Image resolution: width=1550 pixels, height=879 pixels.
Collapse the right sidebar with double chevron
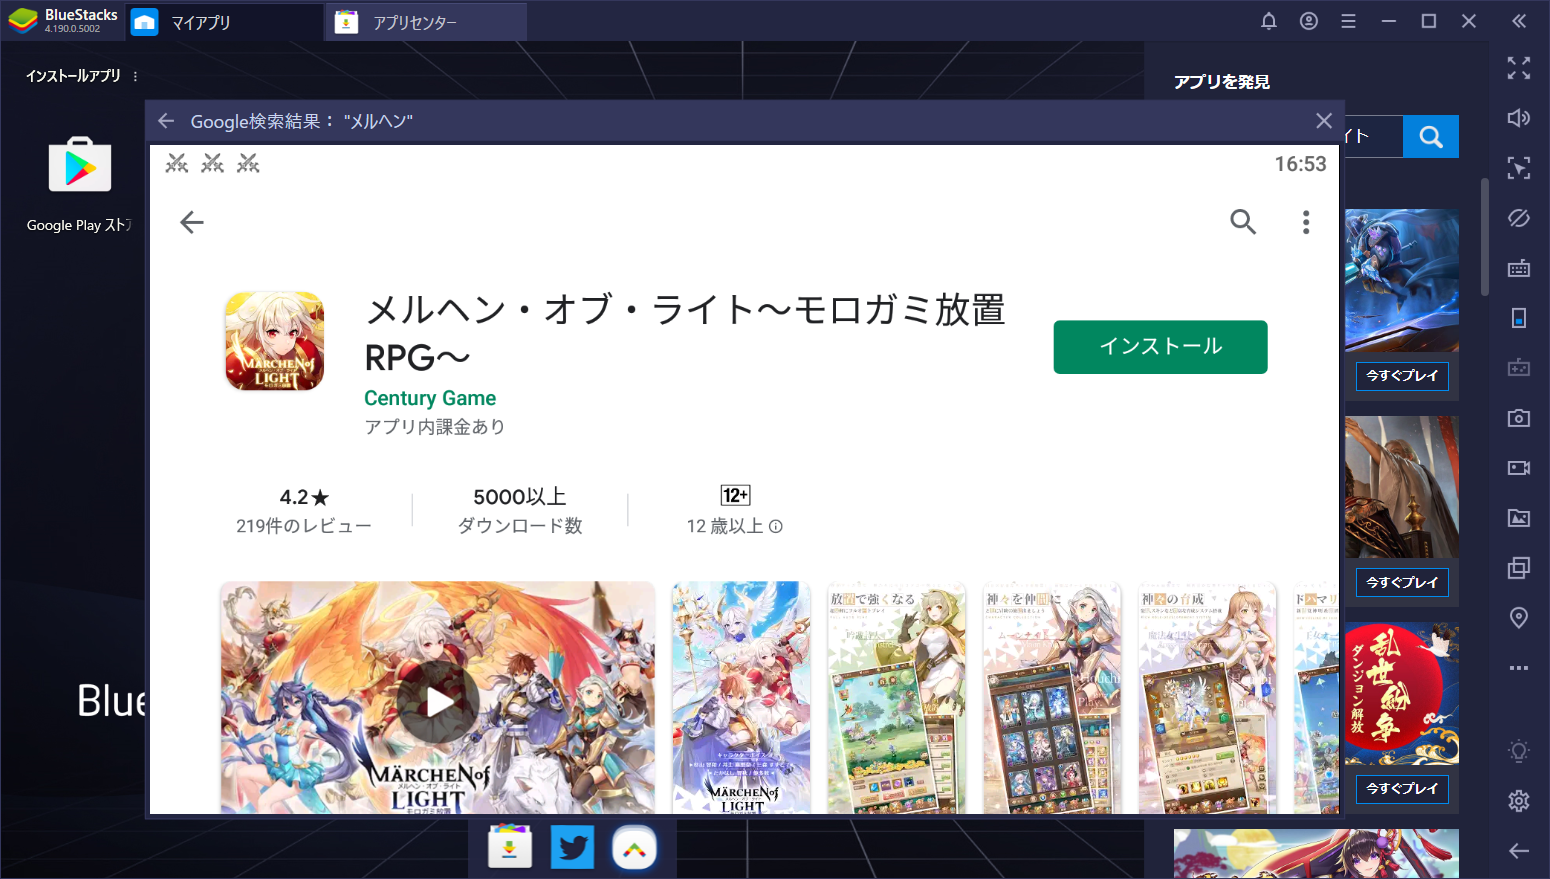(x=1519, y=21)
